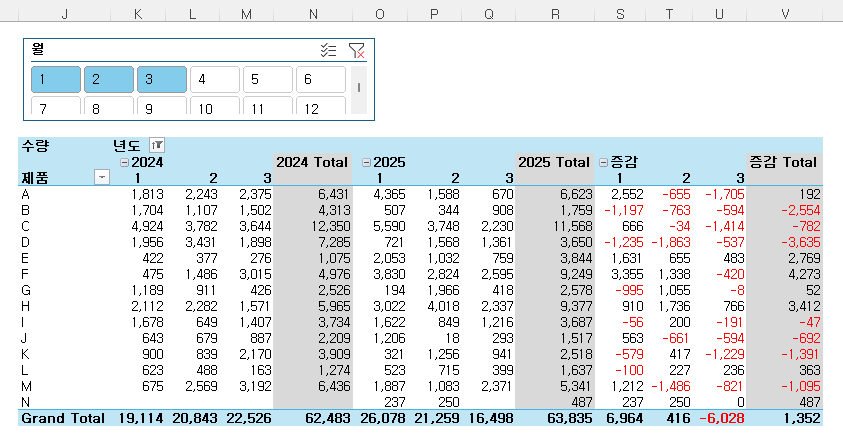Collapse the 증감 group

click(603, 162)
